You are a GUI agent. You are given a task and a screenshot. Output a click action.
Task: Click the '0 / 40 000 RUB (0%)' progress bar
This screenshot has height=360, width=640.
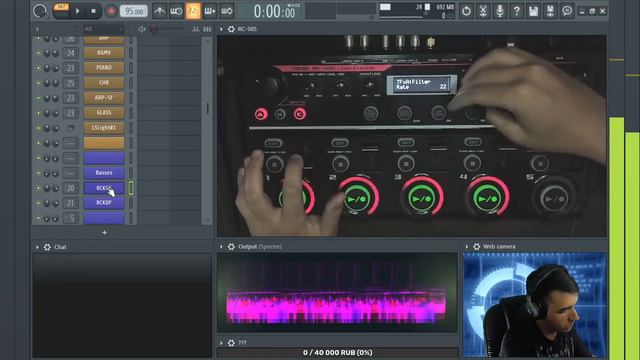[338, 353]
